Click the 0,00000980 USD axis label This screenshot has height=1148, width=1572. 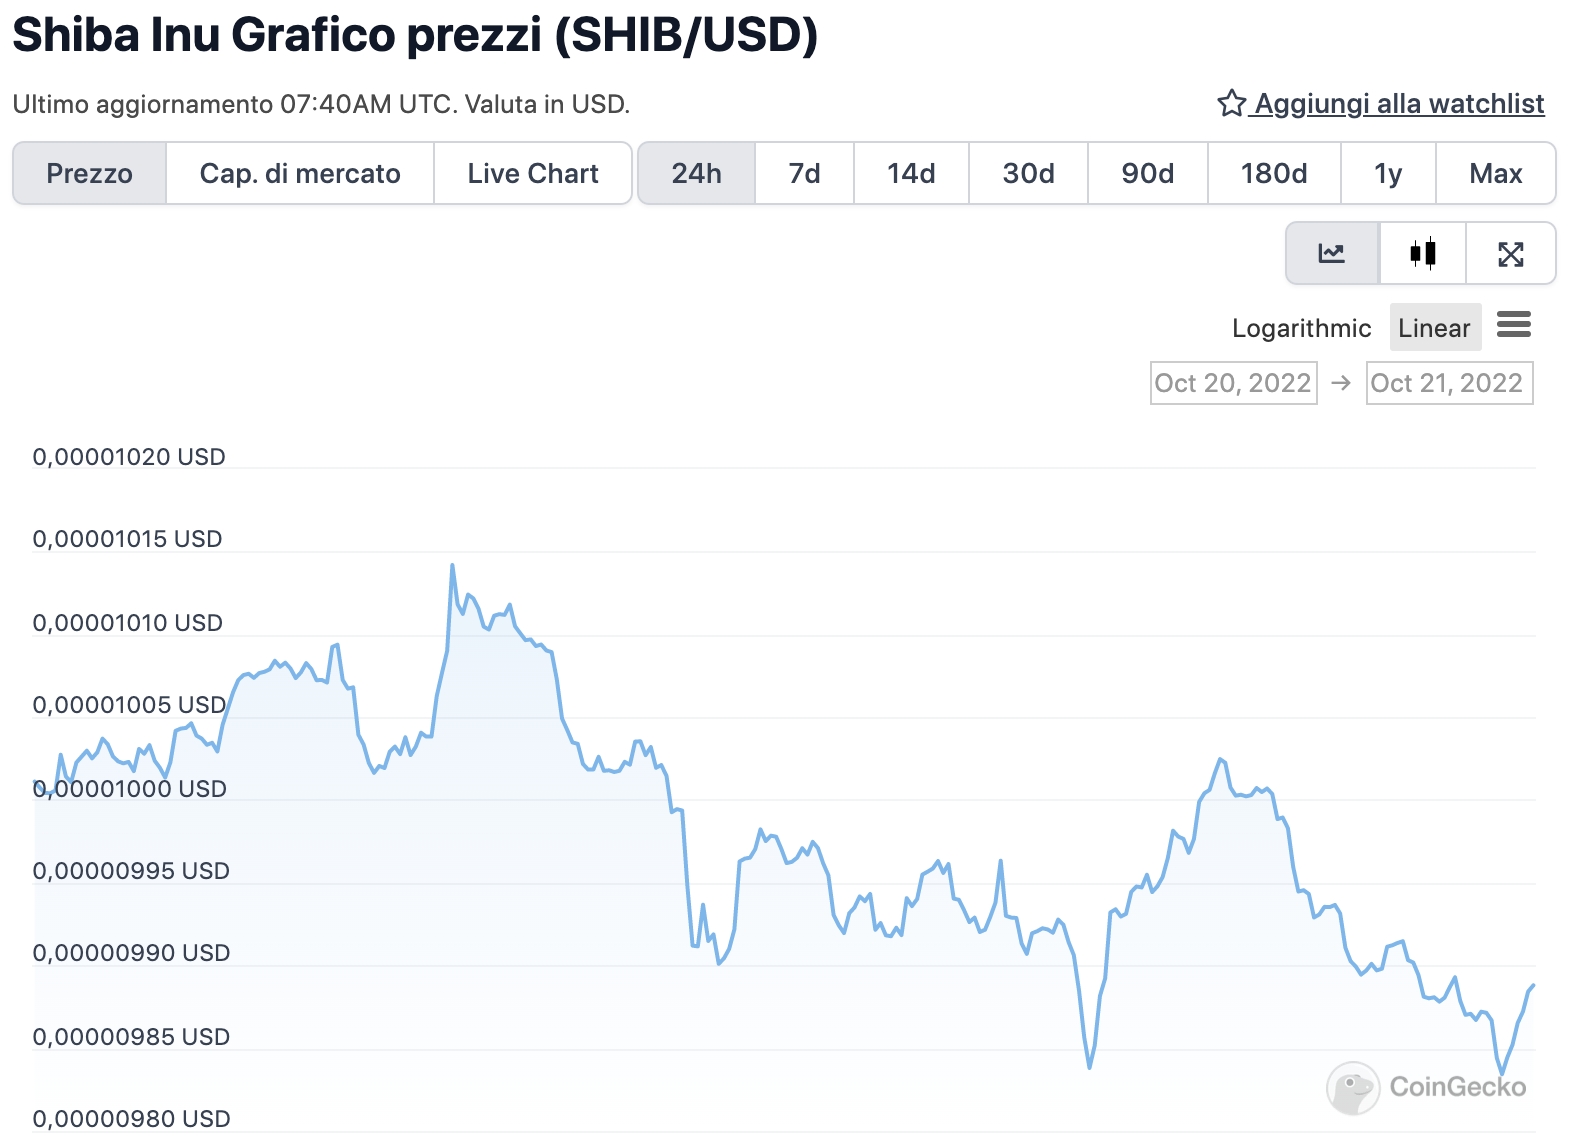(x=131, y=1119)
